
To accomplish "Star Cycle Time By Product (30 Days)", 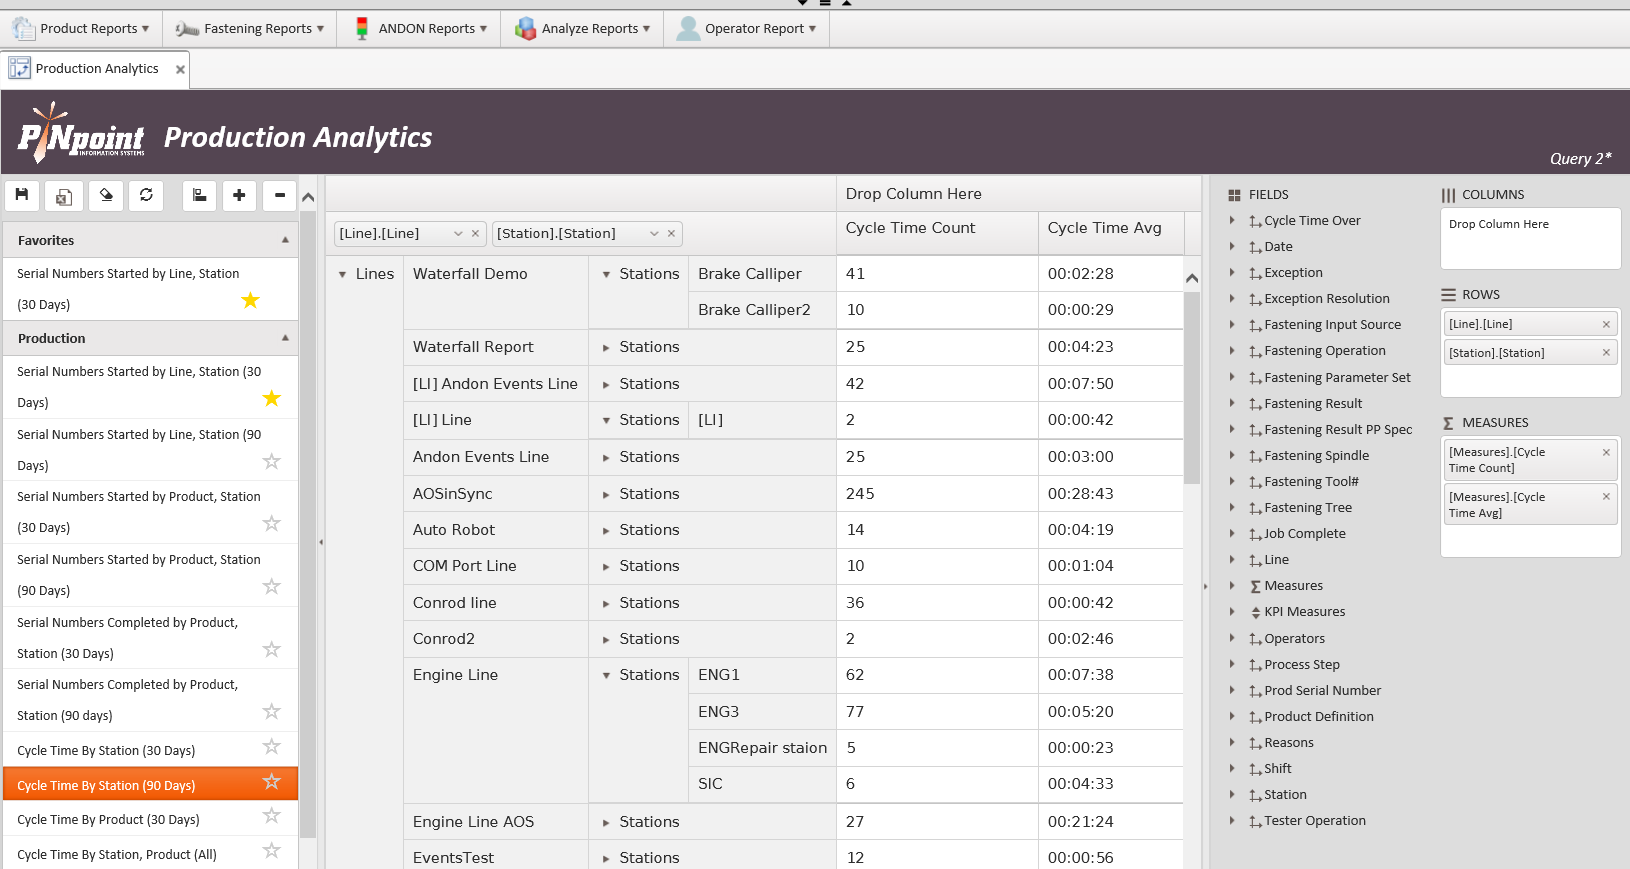I will pos(271,815).
